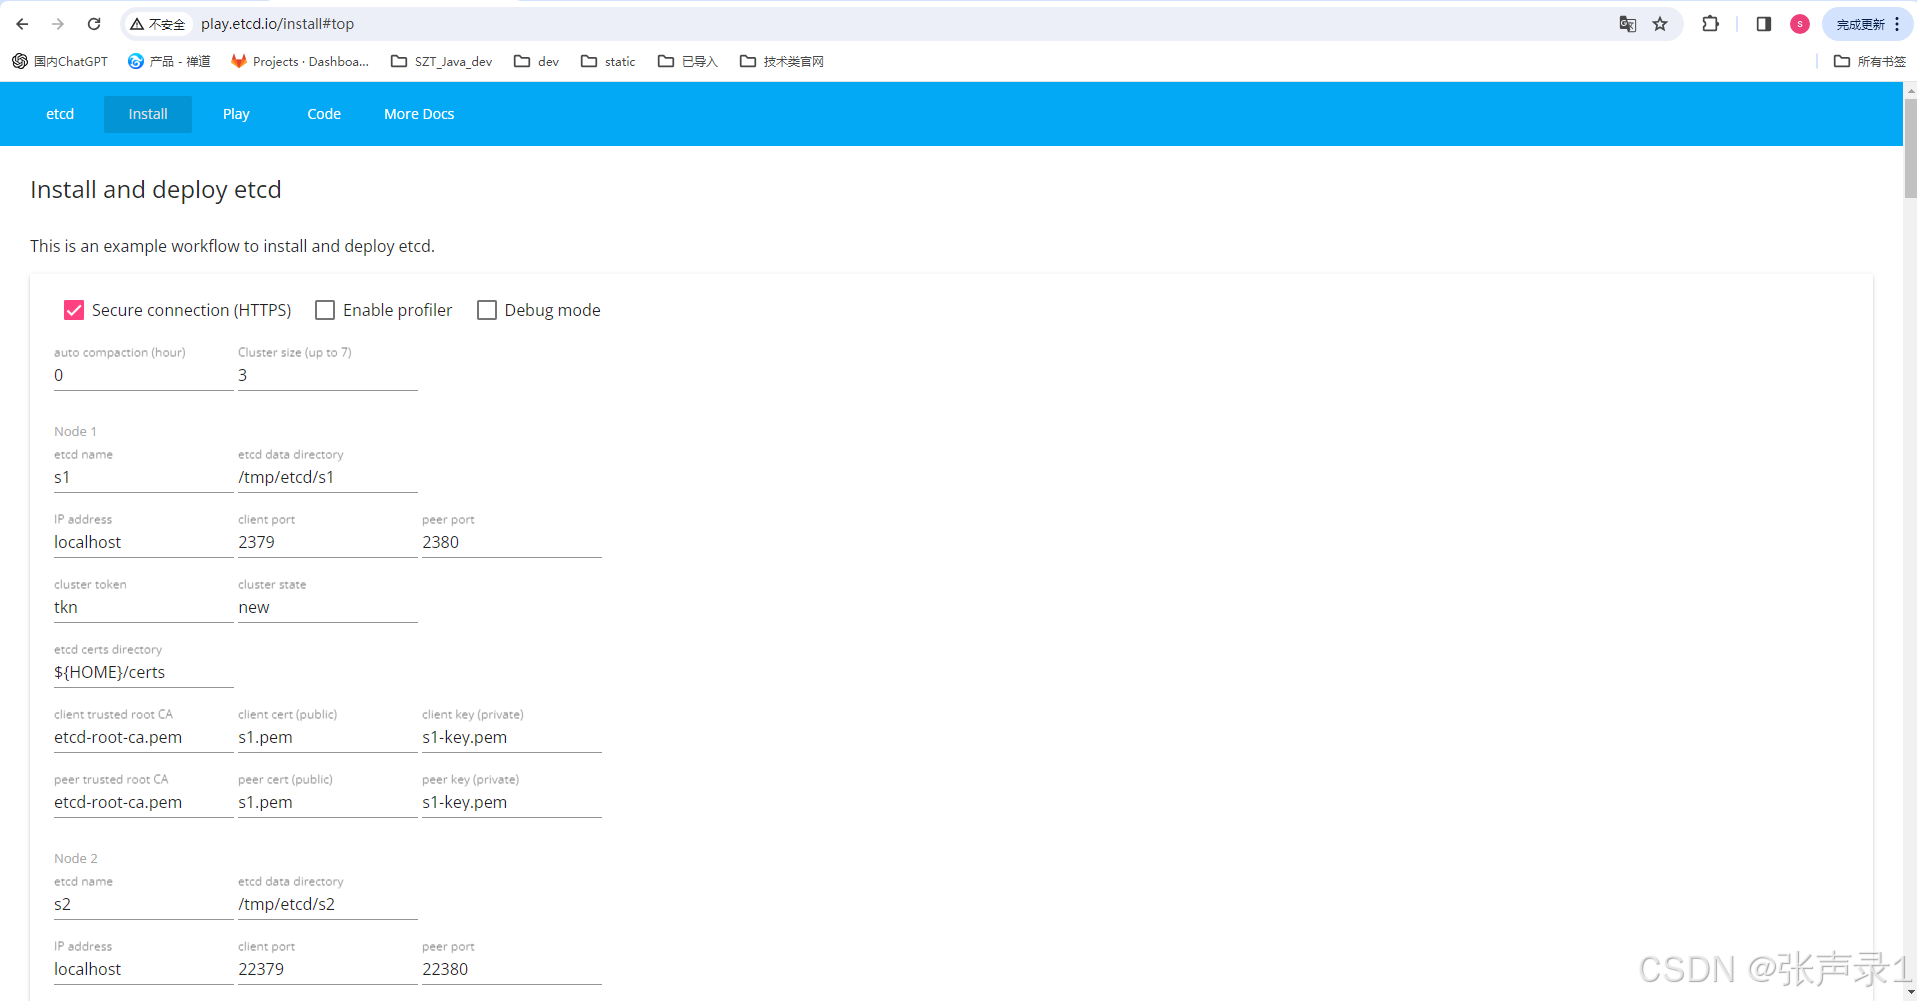Image resolution: width=1917 pixels, height=1001 pixels.
Task: Open the user profile avatar
Action: pos(1800,24)
